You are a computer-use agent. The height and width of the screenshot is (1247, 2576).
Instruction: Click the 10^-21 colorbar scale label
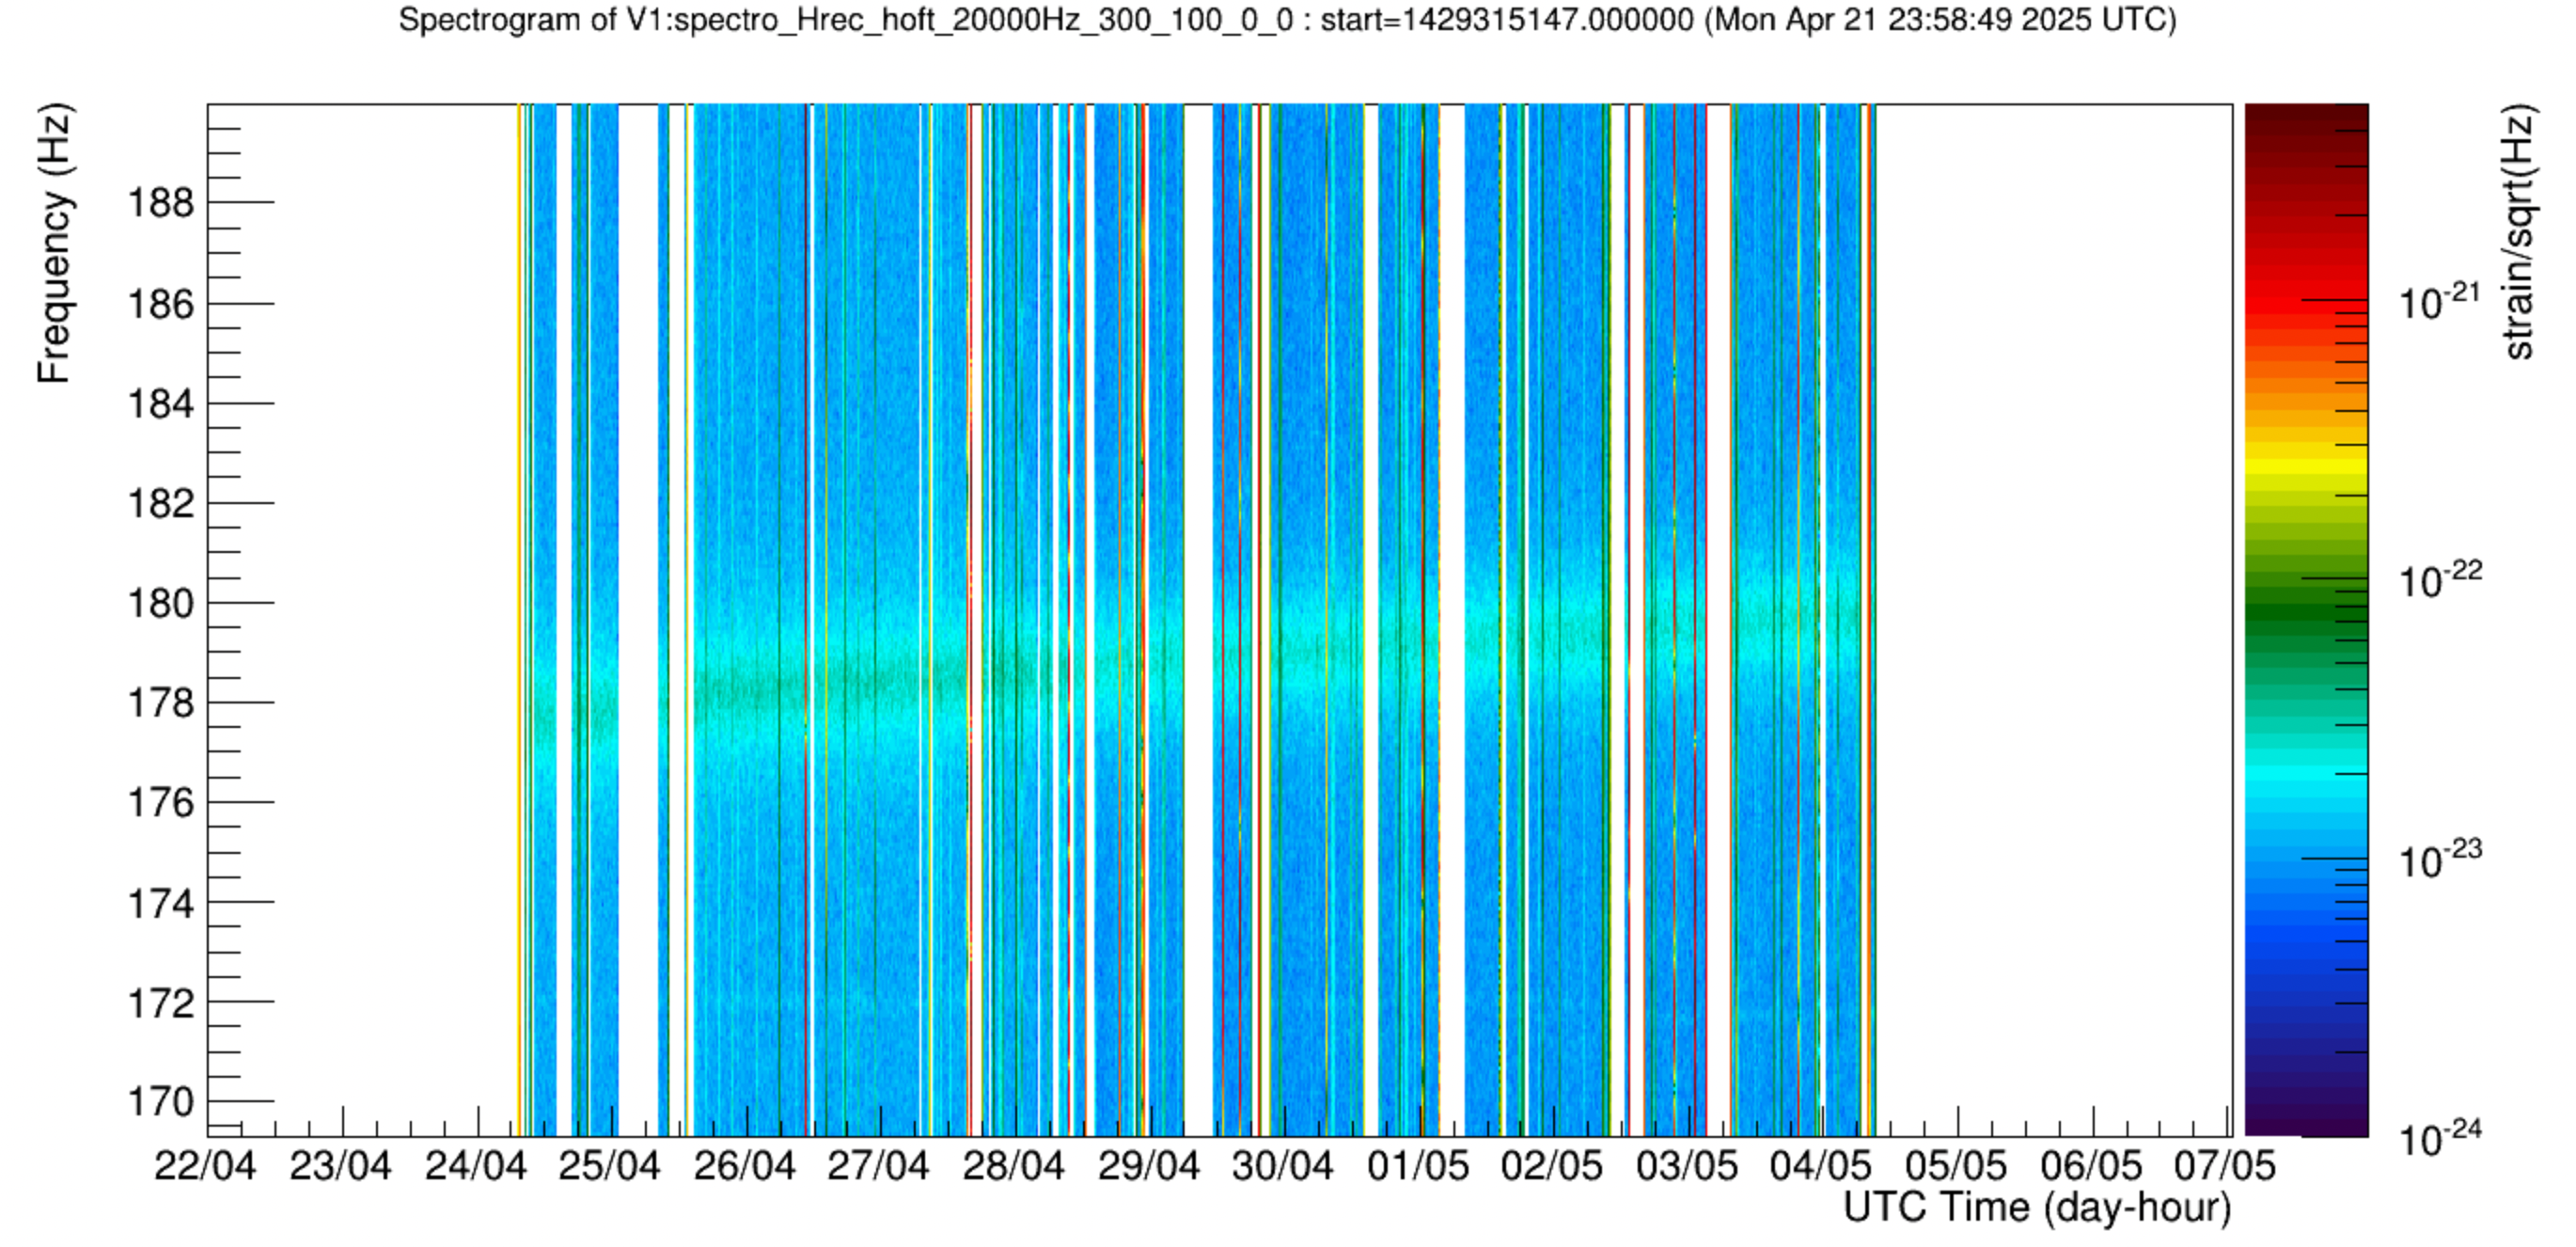point(2440,300)
